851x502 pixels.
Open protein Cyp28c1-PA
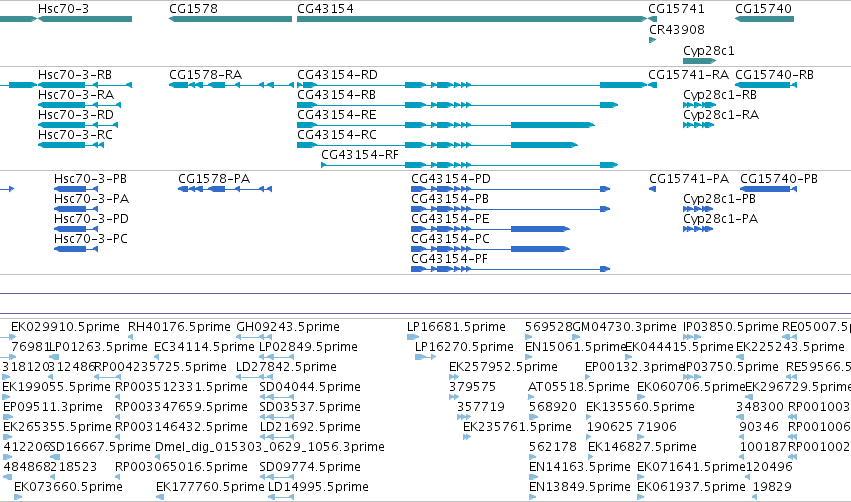(721, 219)
